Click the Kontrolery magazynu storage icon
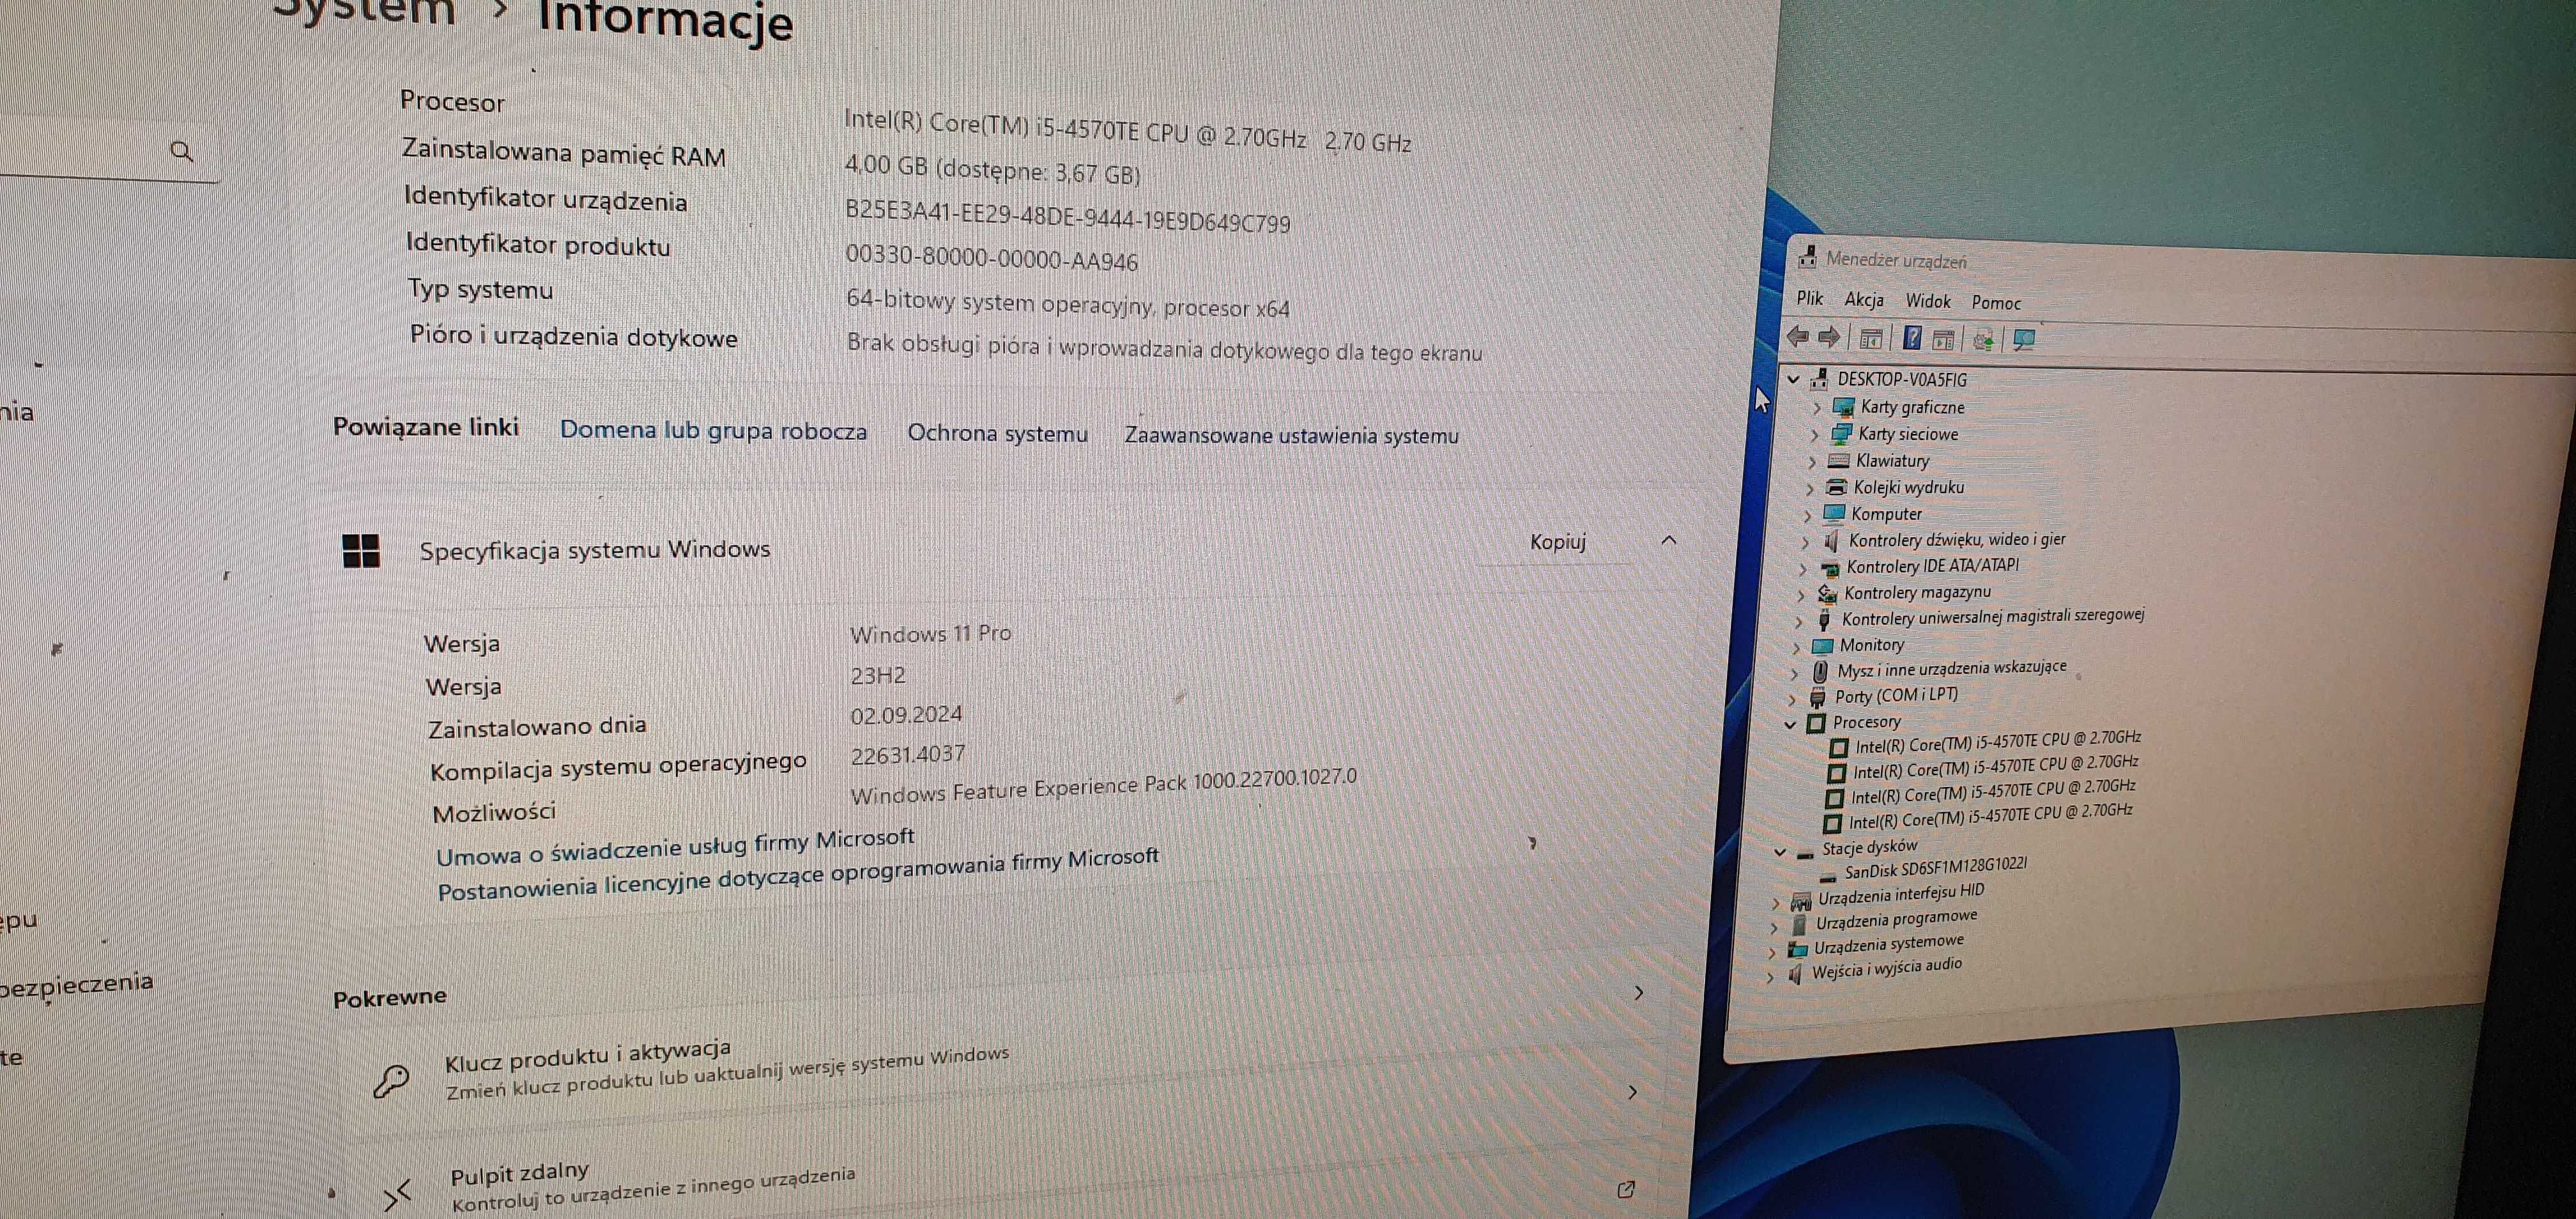This screenshot has width=2576, height=1219. [1827, 593]
